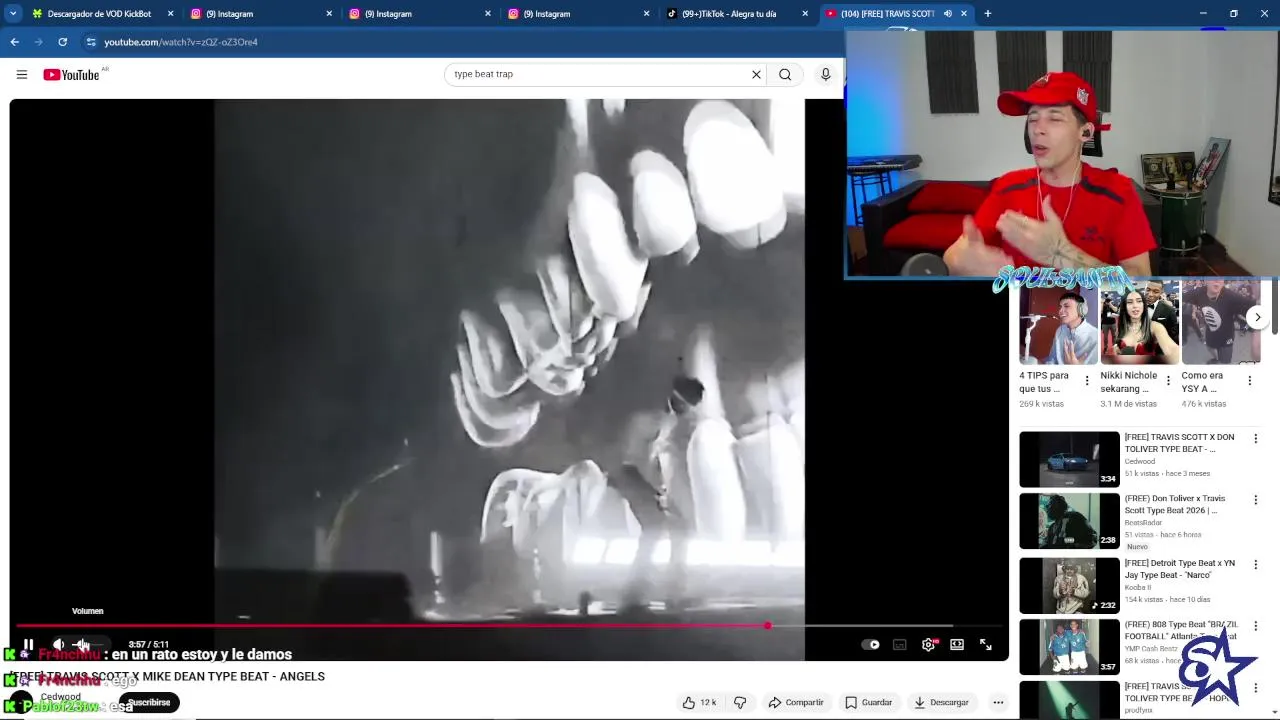Enter fullscreen mode in the player
This screenshot has height=720, width=1280.
(986, 645)
